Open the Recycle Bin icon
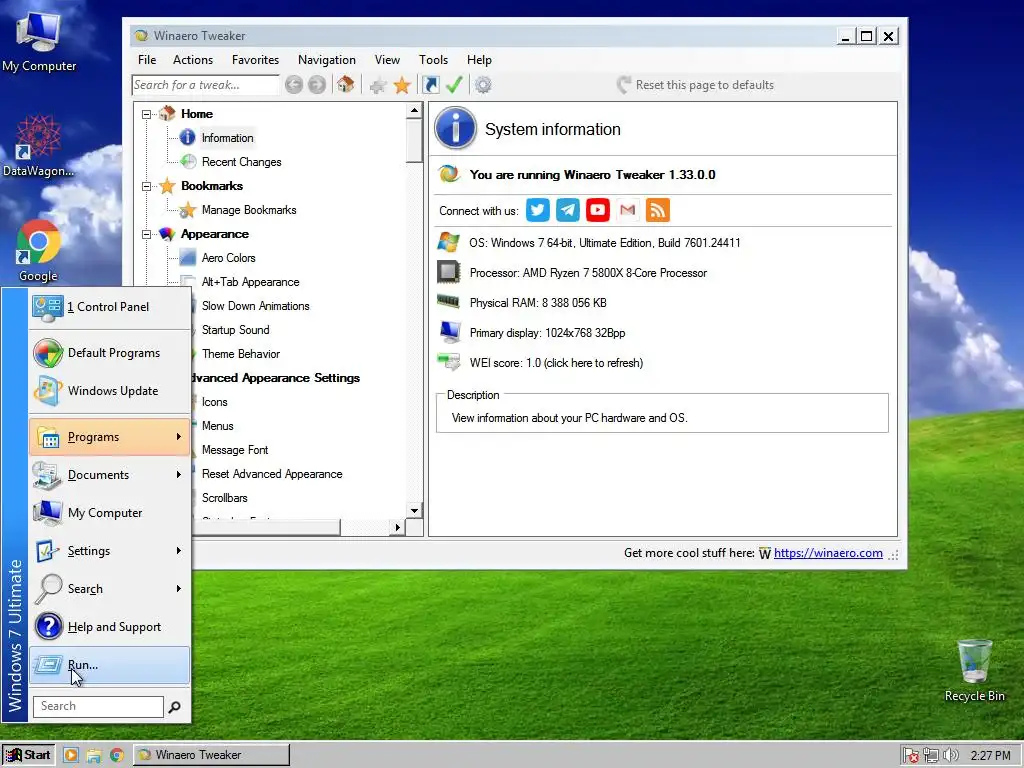The image size is (1024, 768). click(x=974, y=670)
